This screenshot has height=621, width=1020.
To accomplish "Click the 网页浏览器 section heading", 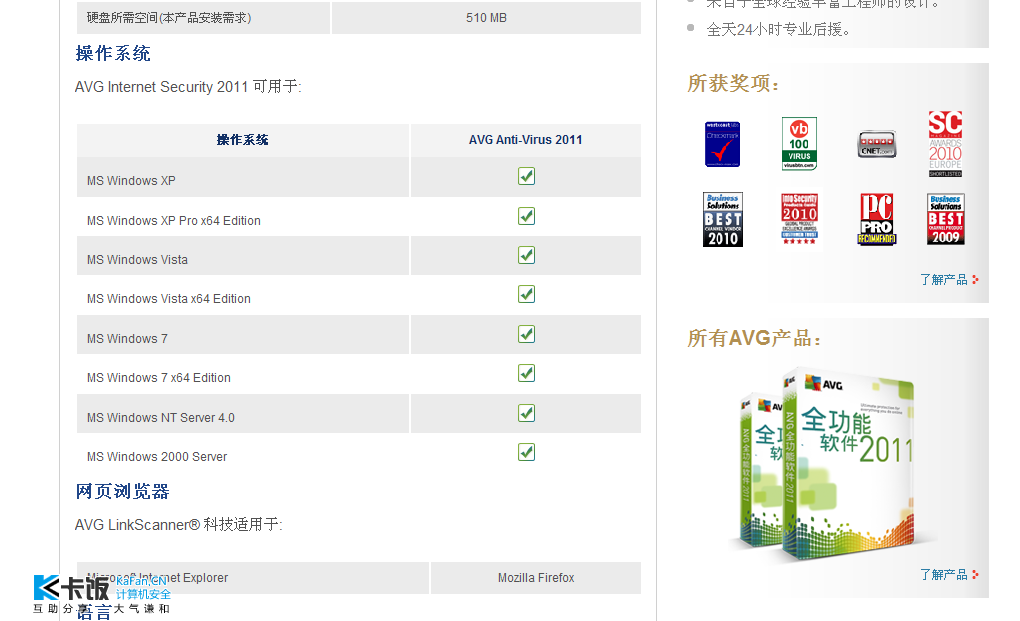I will [122, 492].
